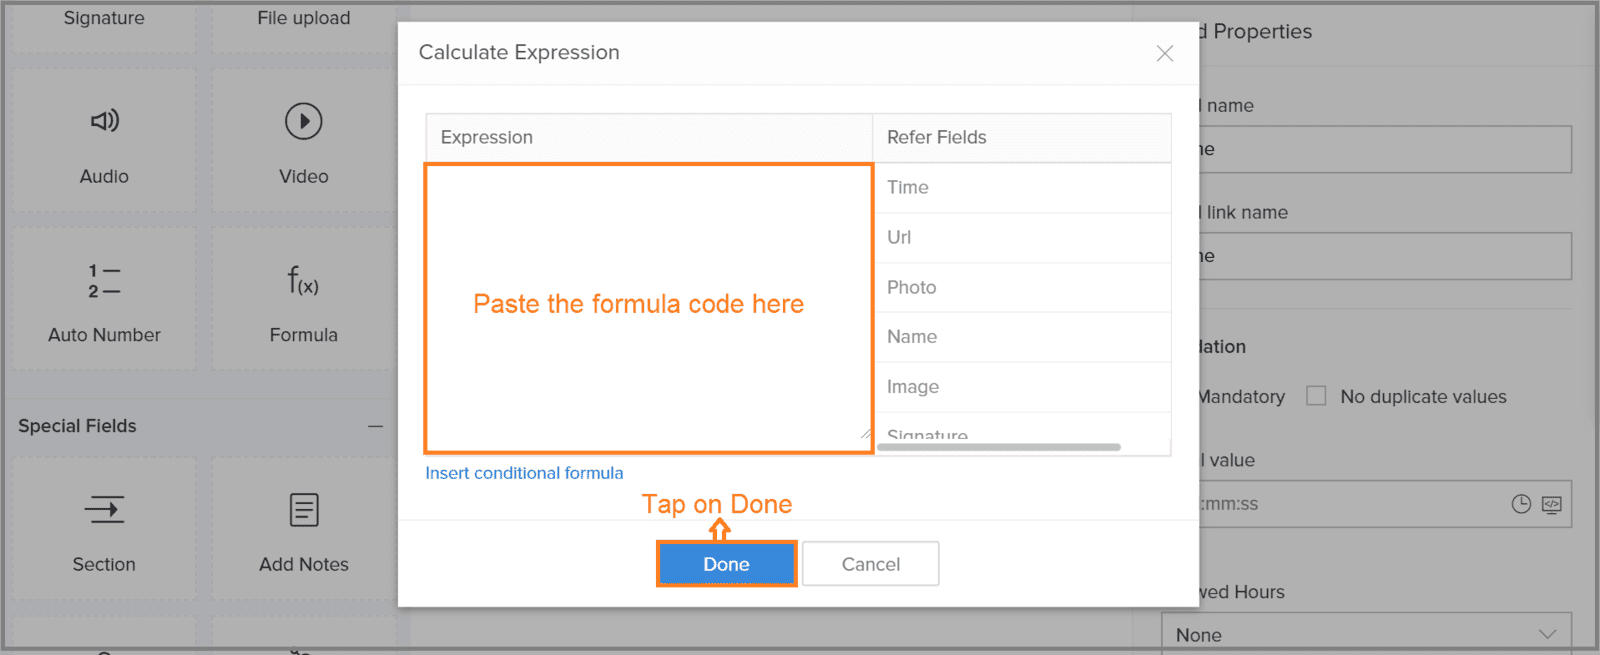The width and height of the screenshot is (1600, 655).
Task: Add the Auto Number field
Action: (x=104, y=299)
